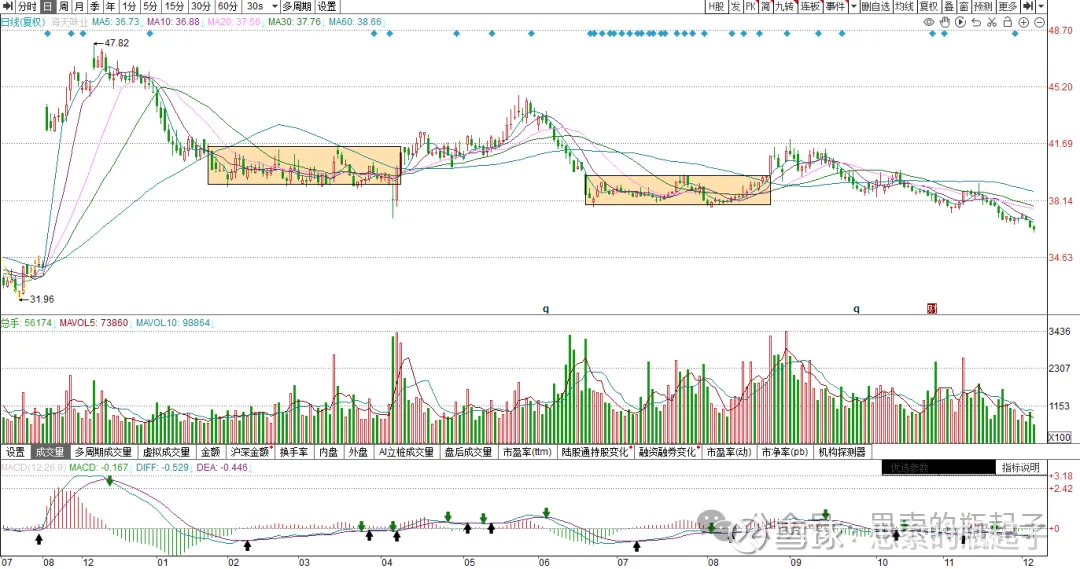Toggle the eye visibility icon
This screenshot has height=569, width=1080.
click(929, 22)
